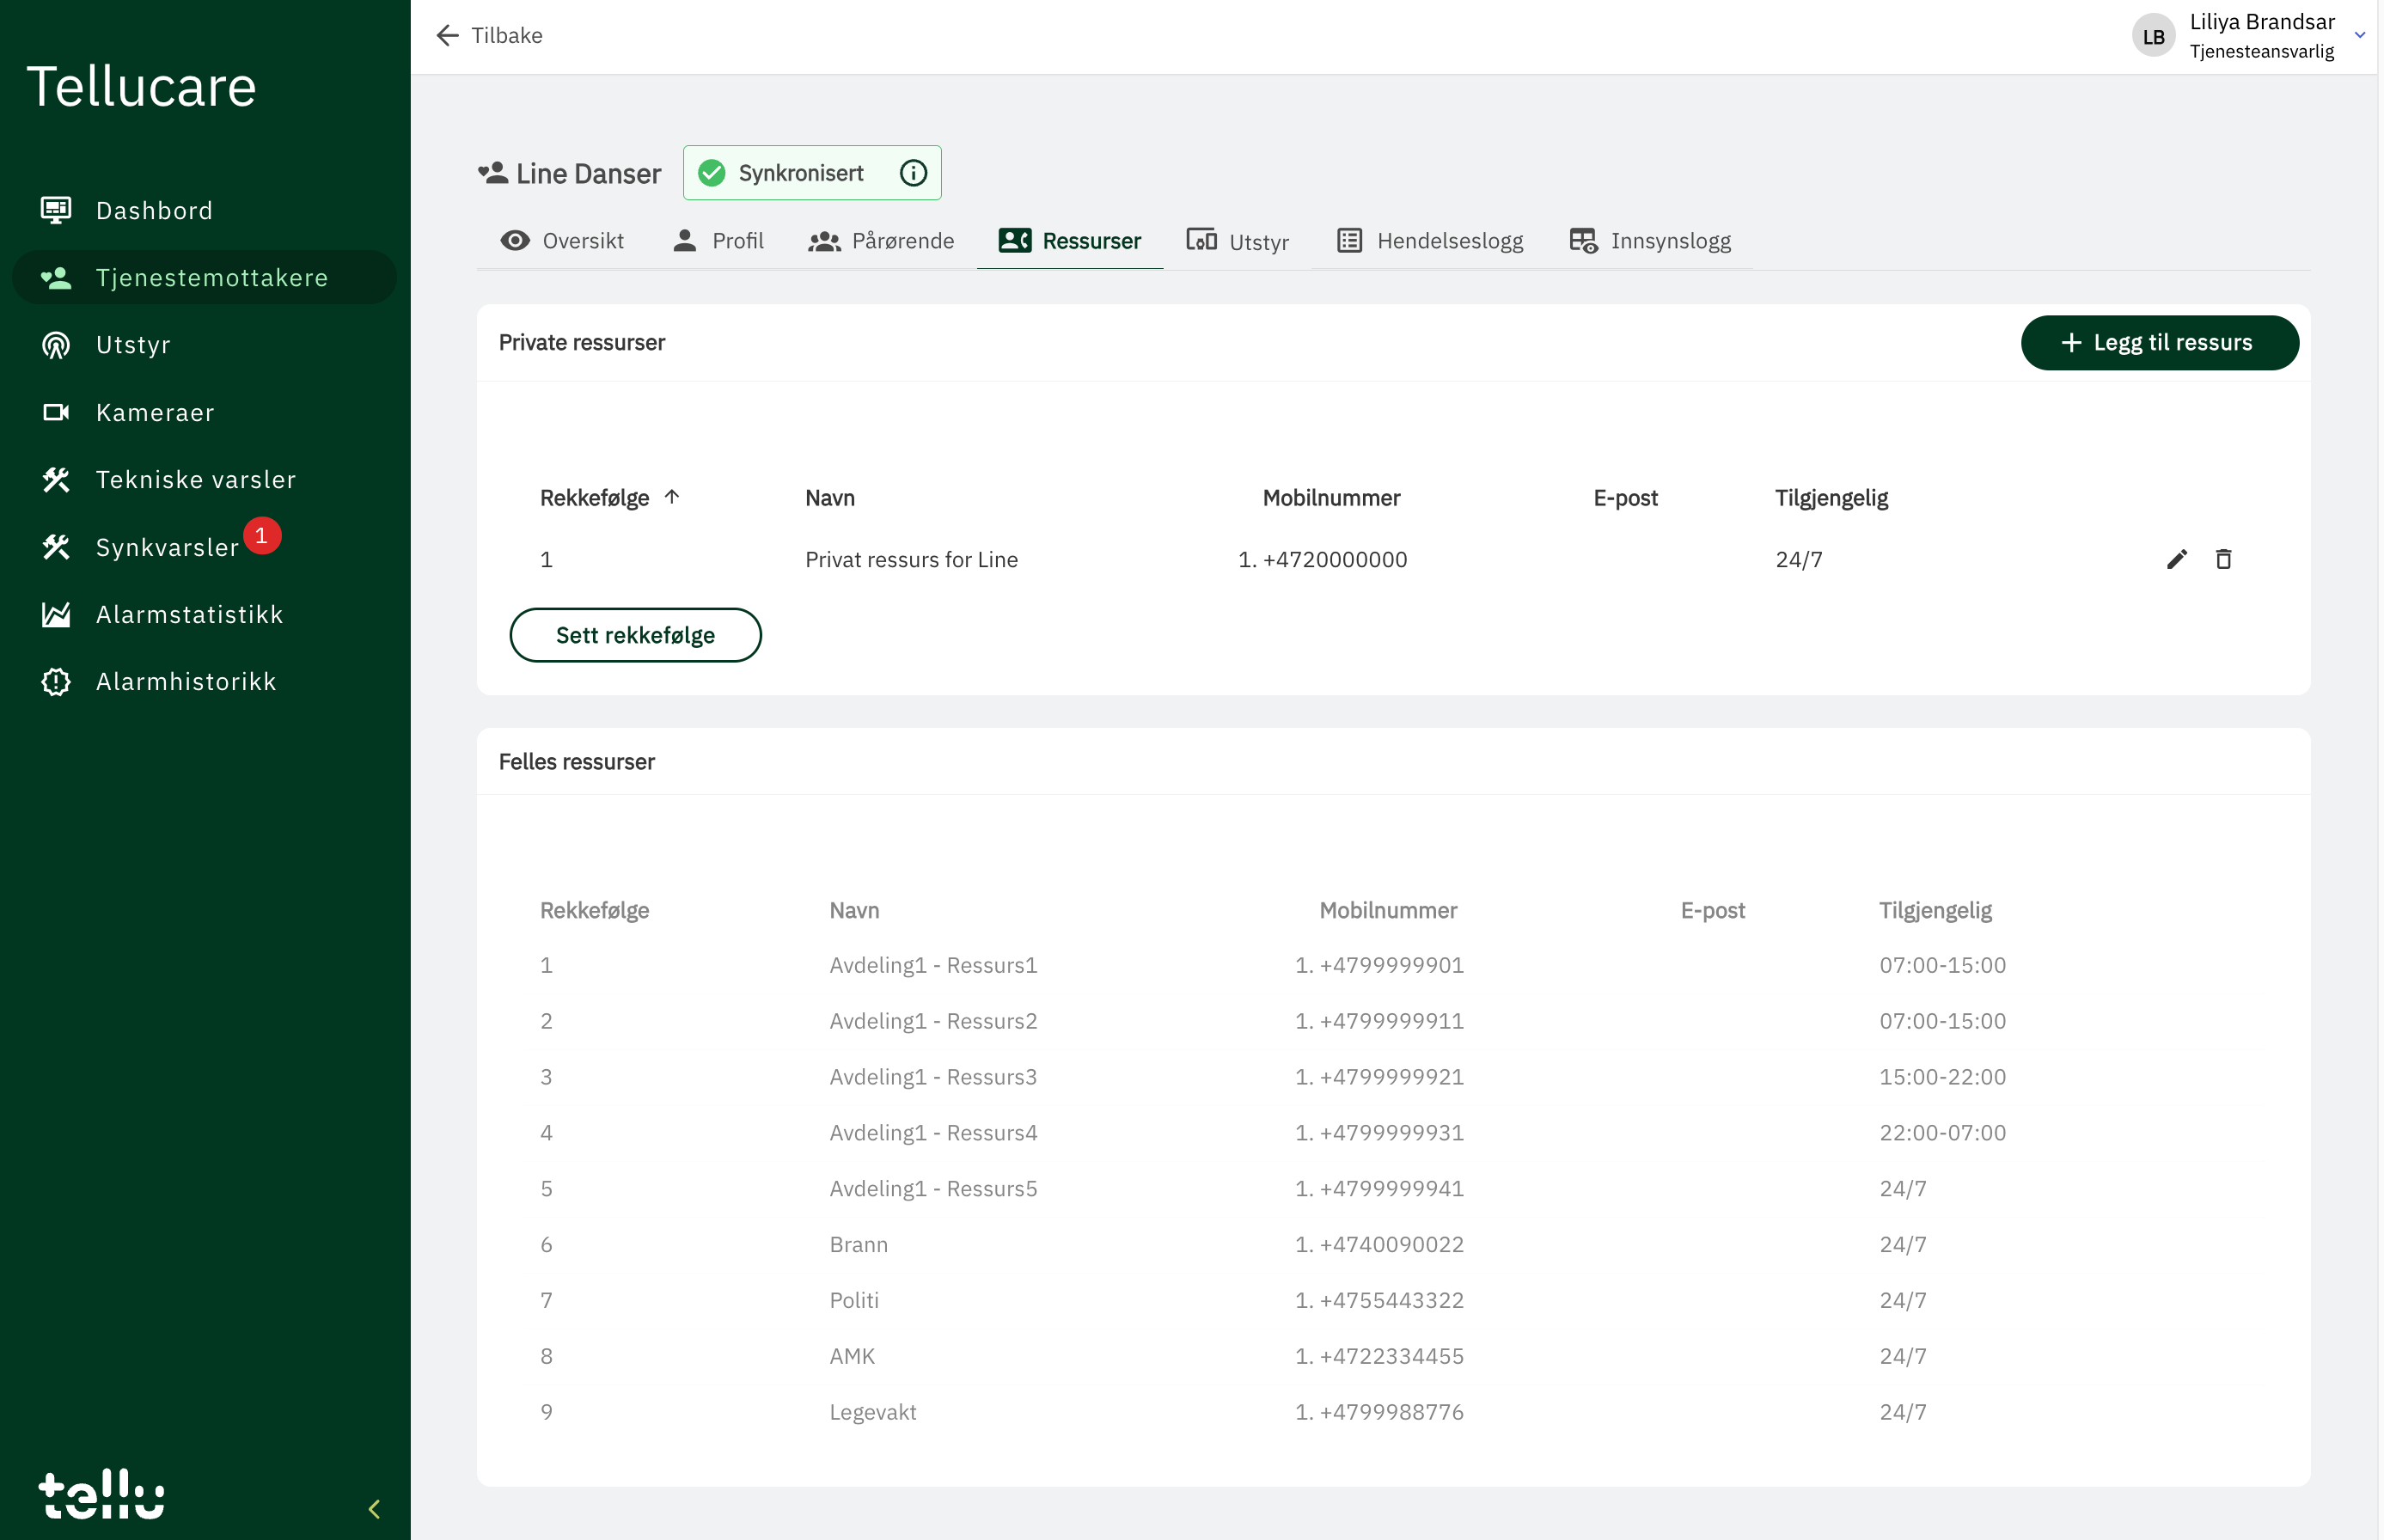Click Avdeling1 - Ressurs2 row
2384x1540 pixels.
1393,1021
